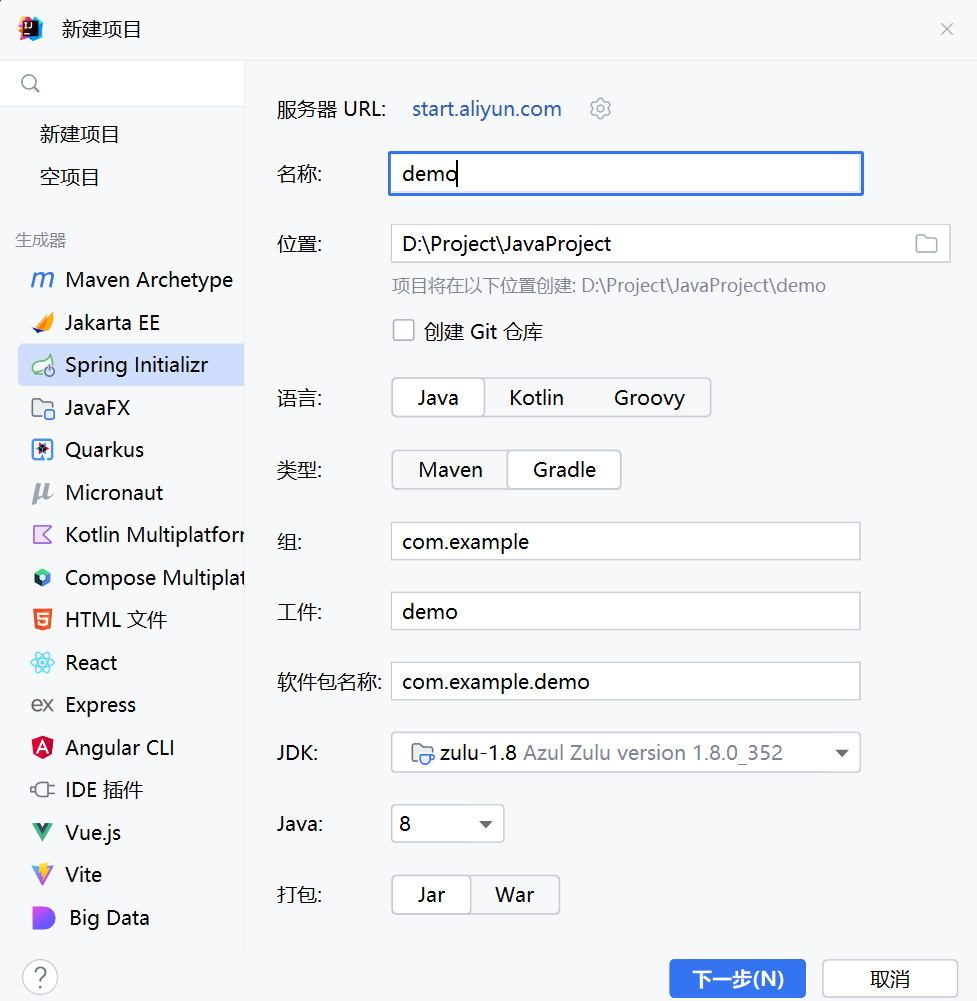Screen dimensions: 977x1001
Task: Click the Maven Archetype generator icon
Action: (x=42, y=280)
